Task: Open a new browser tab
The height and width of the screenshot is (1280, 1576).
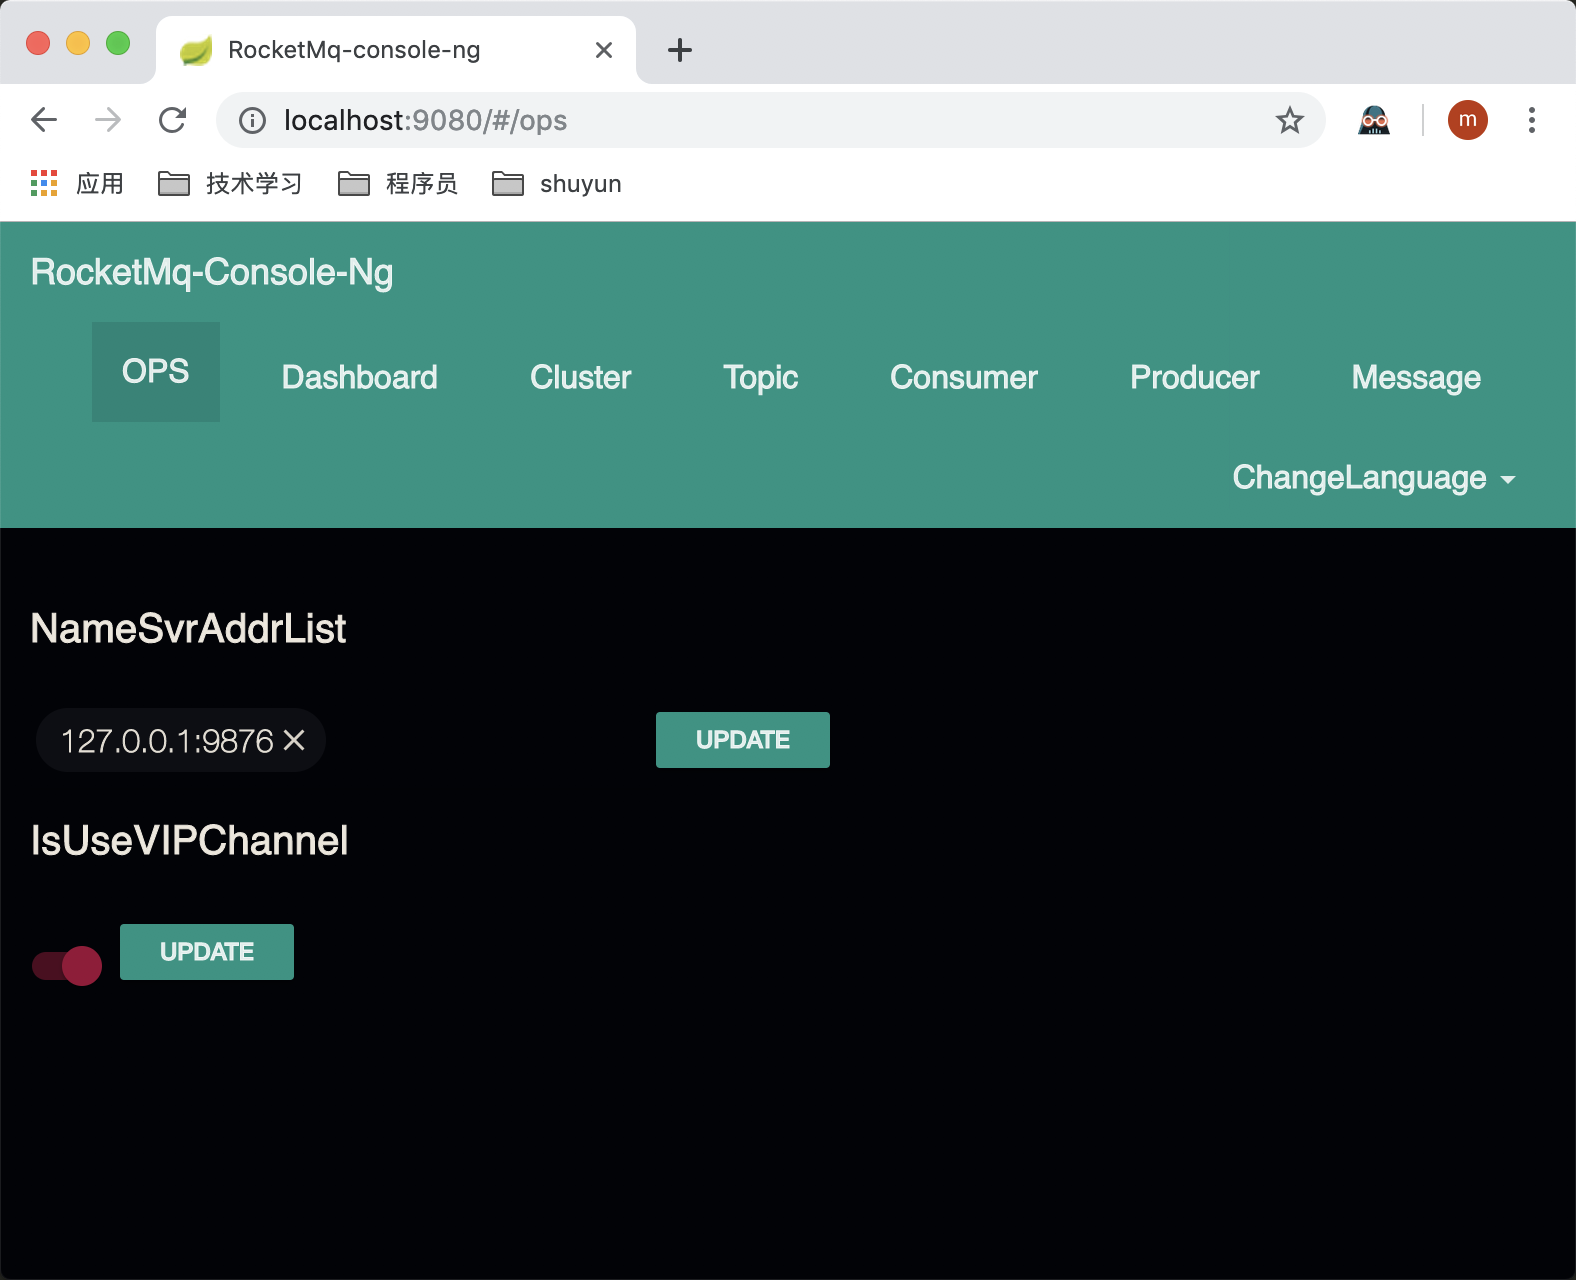Action: coord(680,50)
